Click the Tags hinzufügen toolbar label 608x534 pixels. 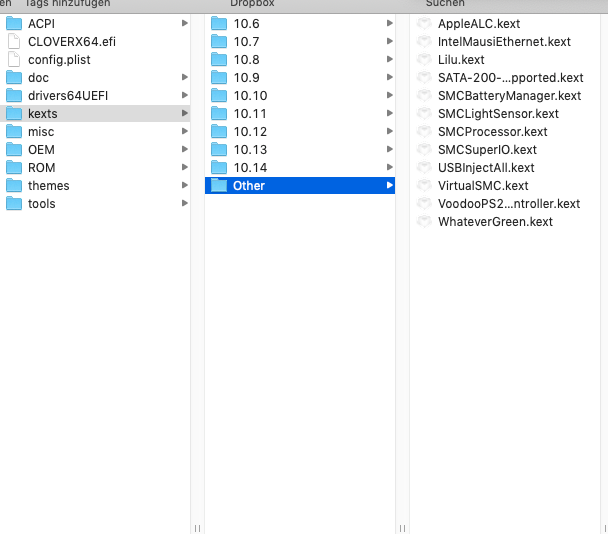click(x=67, y=3)
